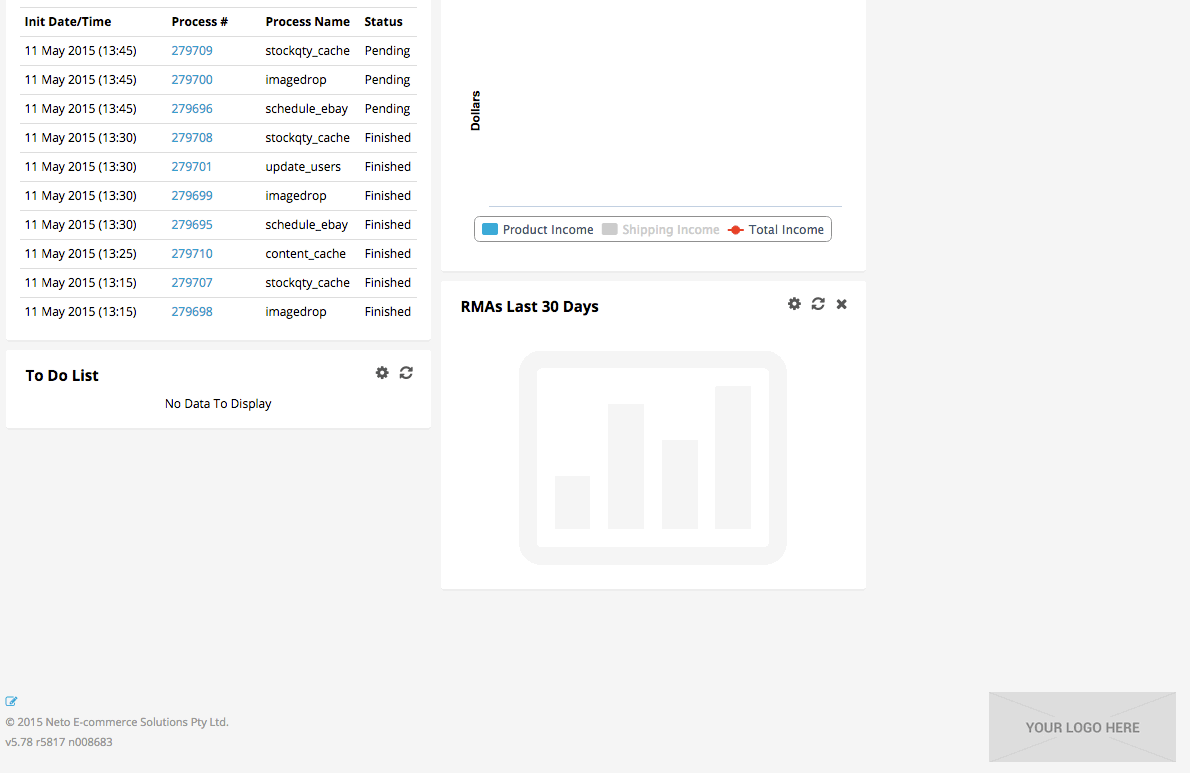Viewport: 1190px width, 773px height.
Task: Click the Status column header
Action: (383, 22)
